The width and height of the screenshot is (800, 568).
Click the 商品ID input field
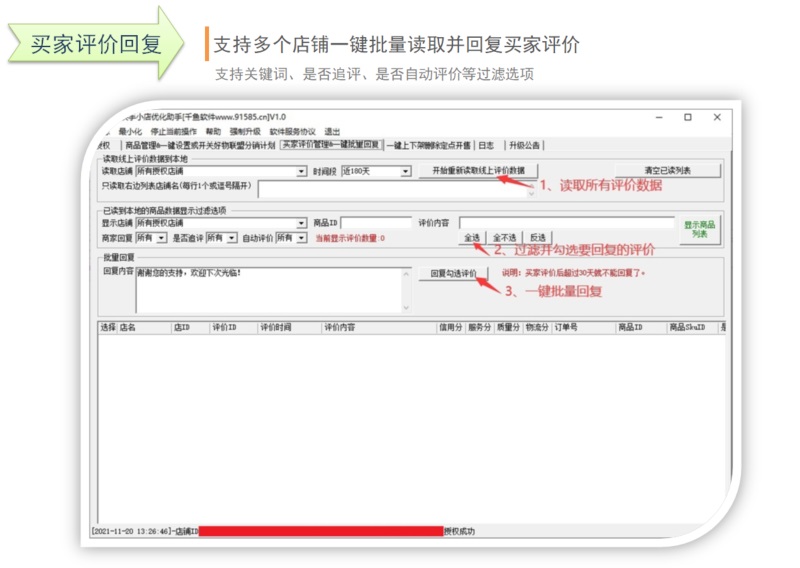tap(376, 224)
